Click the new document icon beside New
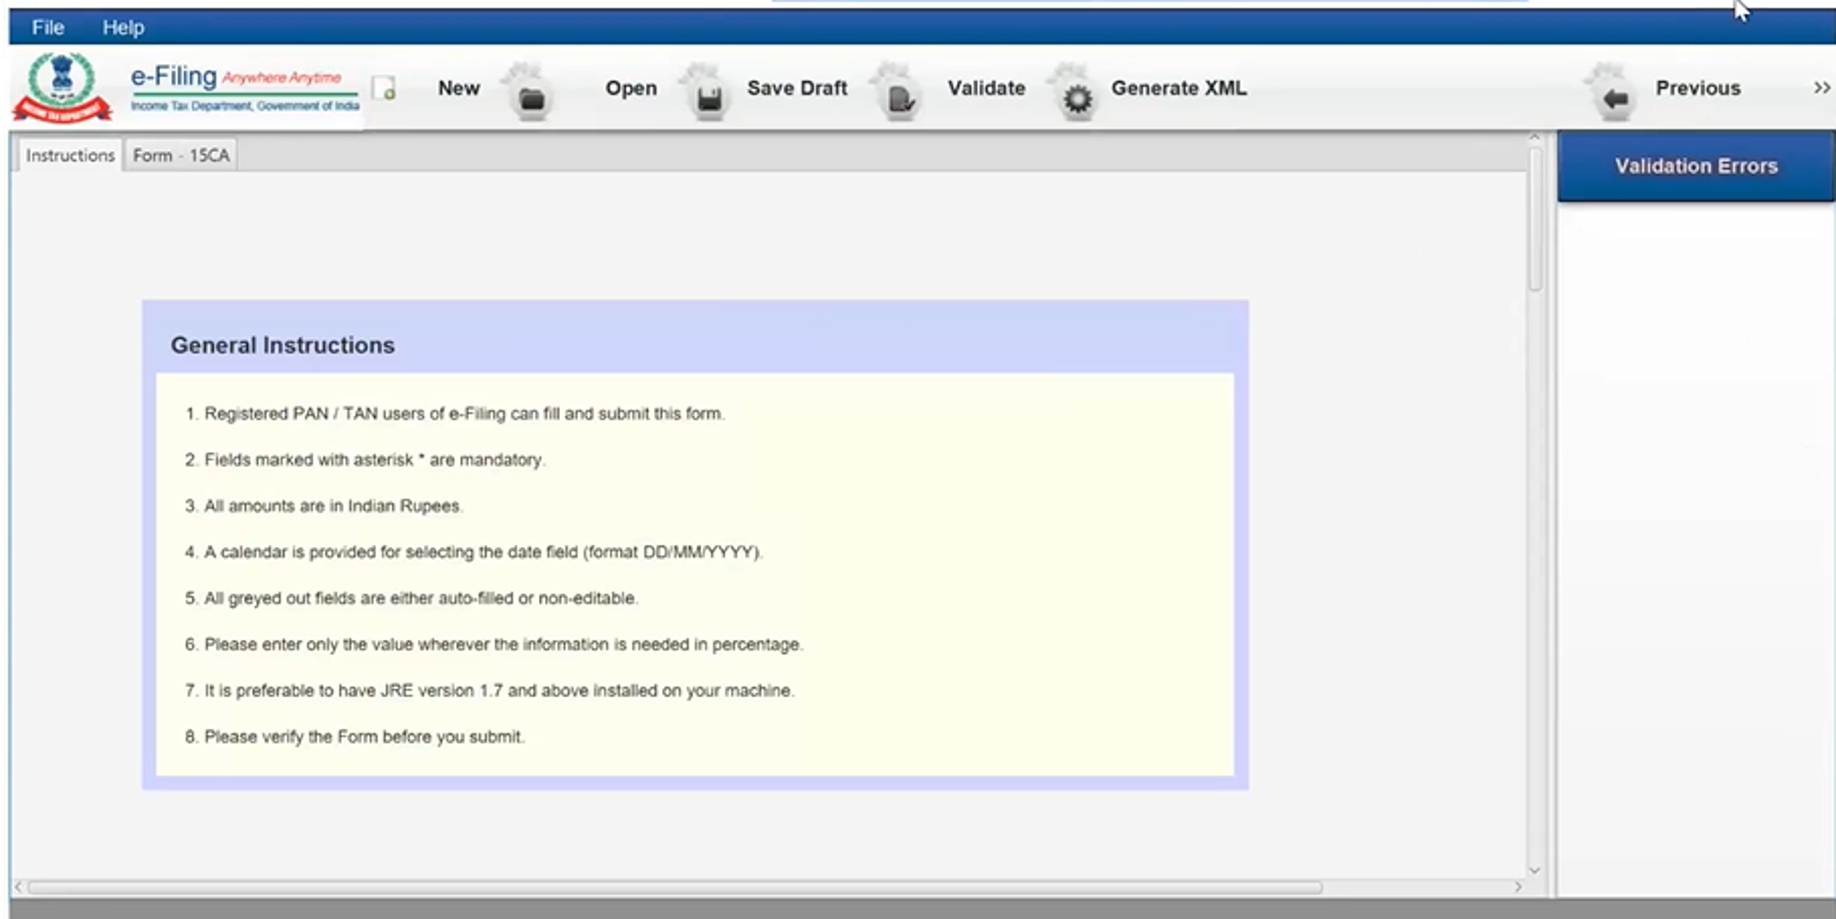This screenshot has height=919, width=1836. pyautogui.click(x=384, y=89)
